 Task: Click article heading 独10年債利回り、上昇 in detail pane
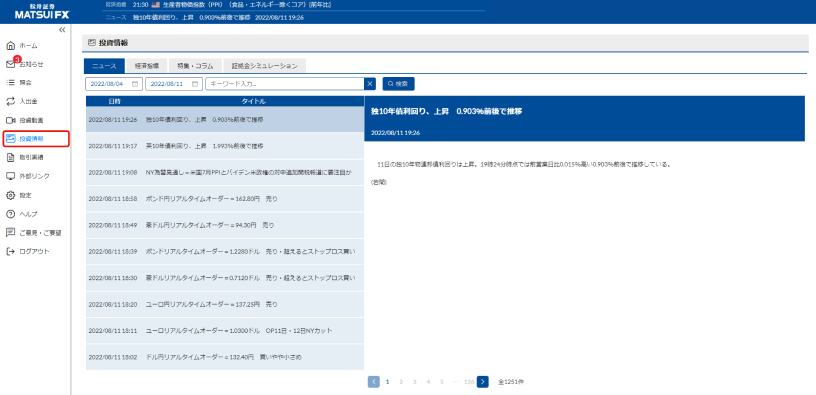(x=447, y=111)
